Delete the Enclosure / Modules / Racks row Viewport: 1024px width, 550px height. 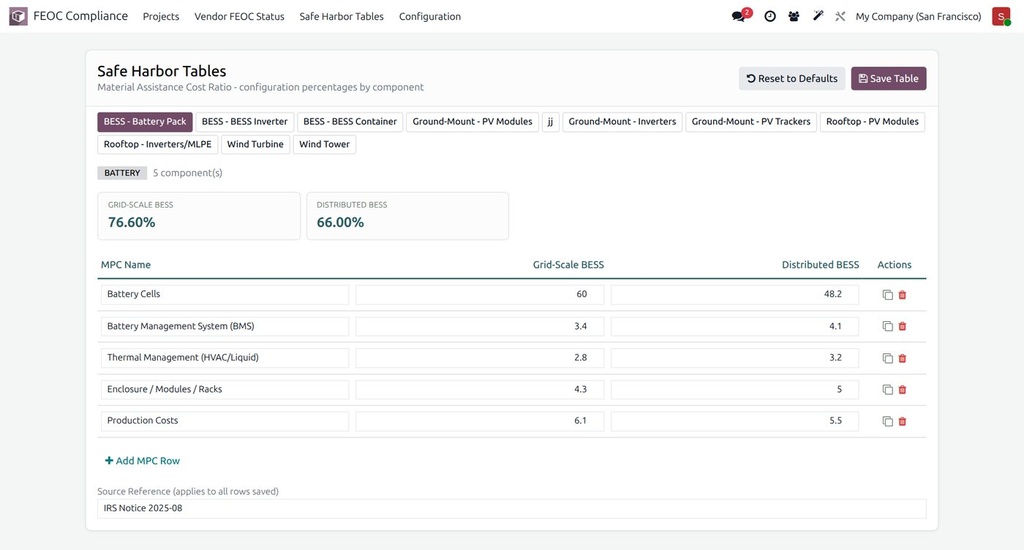[903, 389]
